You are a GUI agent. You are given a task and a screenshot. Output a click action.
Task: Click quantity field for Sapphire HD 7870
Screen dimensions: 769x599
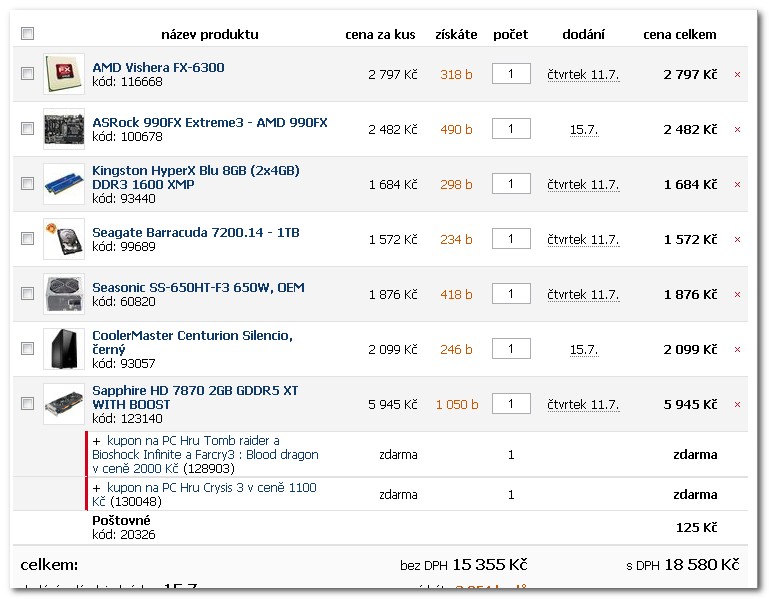pos(511,404)
